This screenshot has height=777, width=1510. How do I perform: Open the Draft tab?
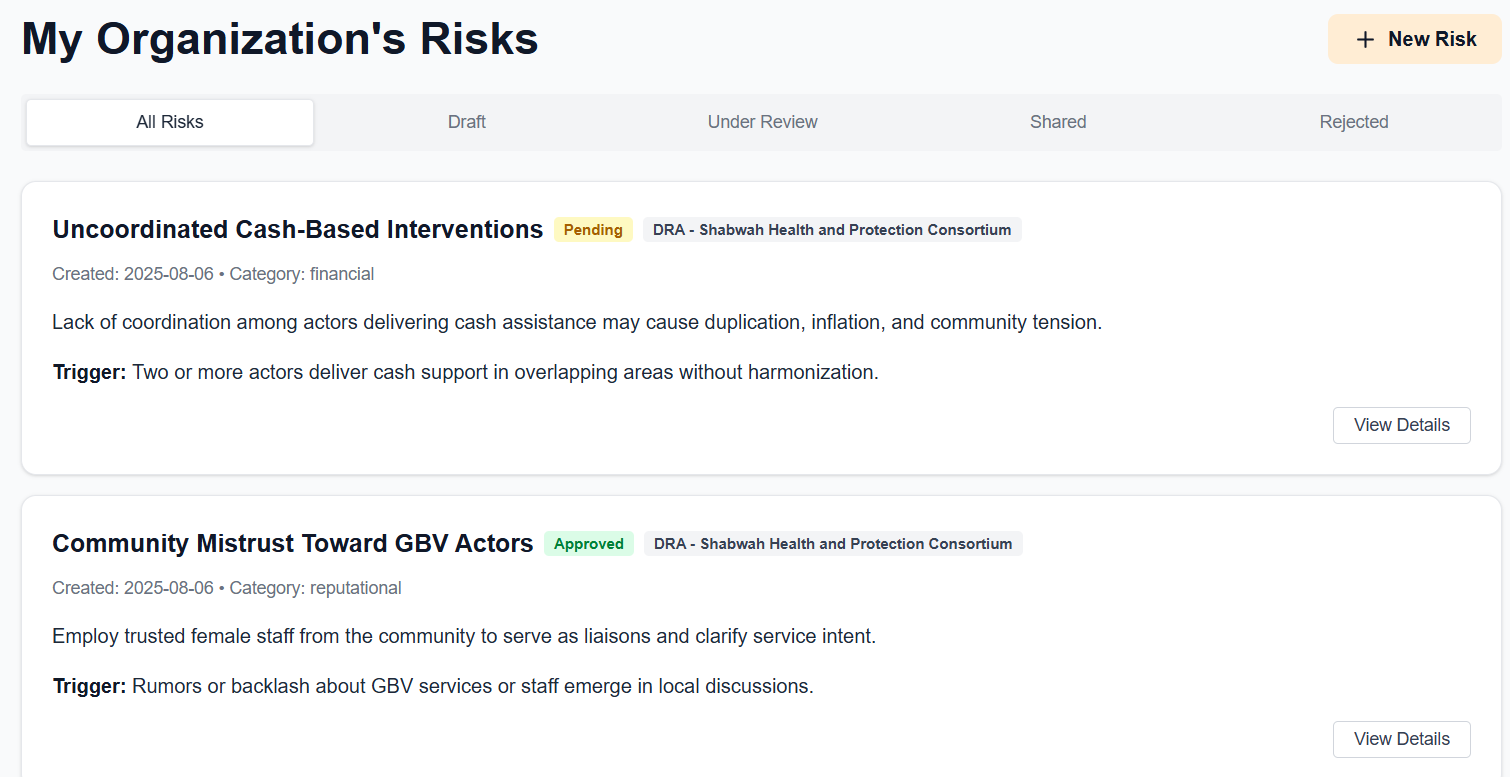tap(466, 122)
